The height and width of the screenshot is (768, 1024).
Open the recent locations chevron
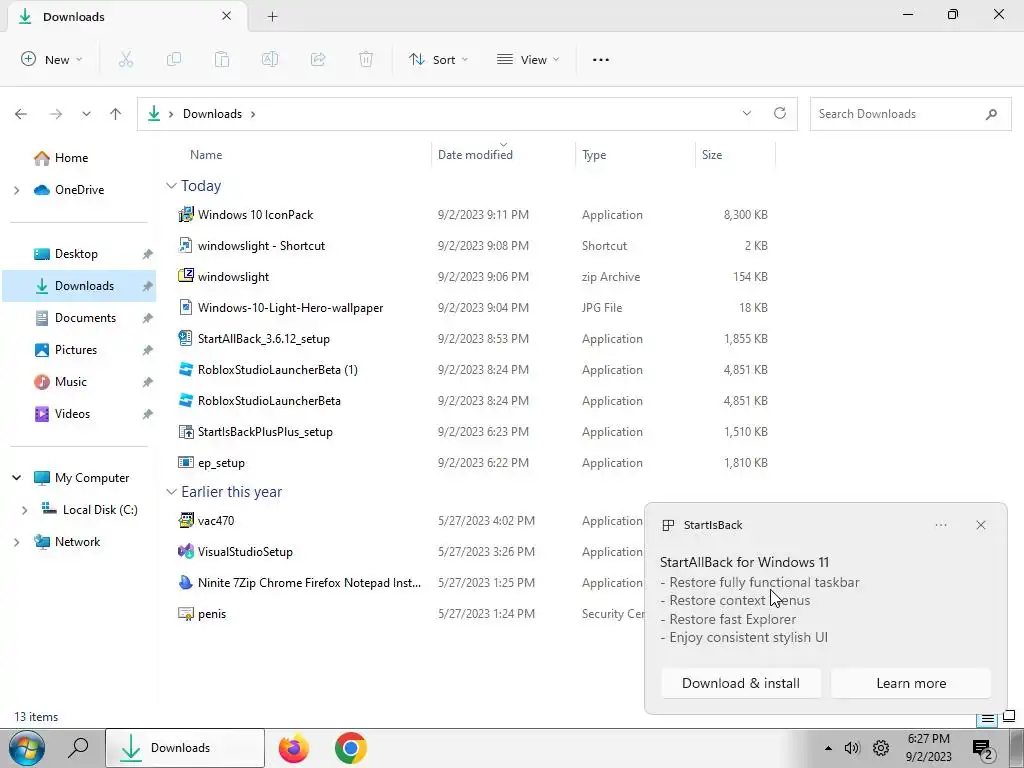click(86, 114)
